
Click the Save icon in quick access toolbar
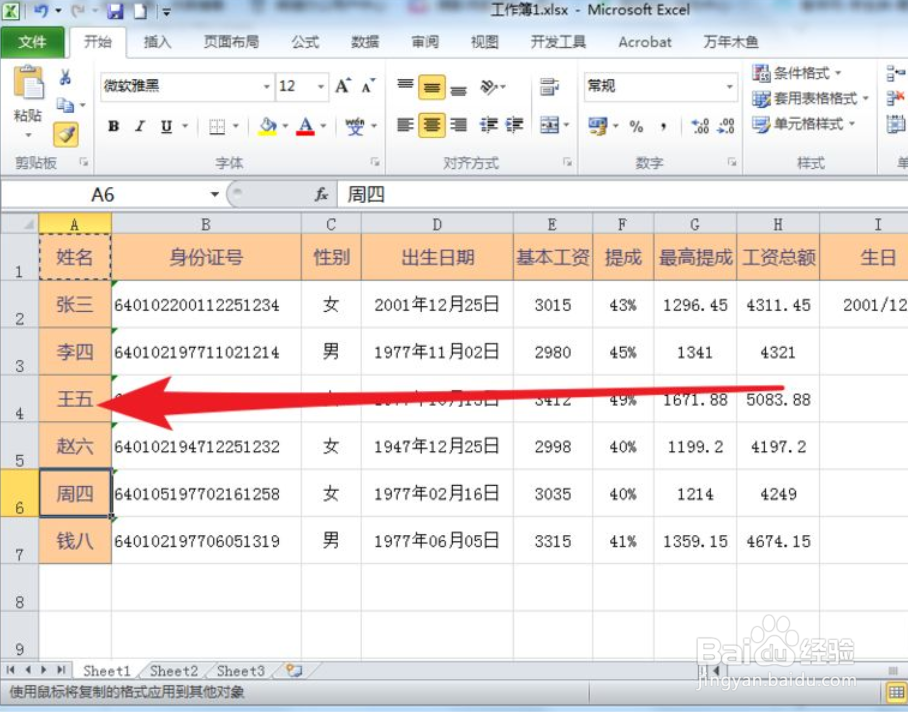click(x=116, y=11)
